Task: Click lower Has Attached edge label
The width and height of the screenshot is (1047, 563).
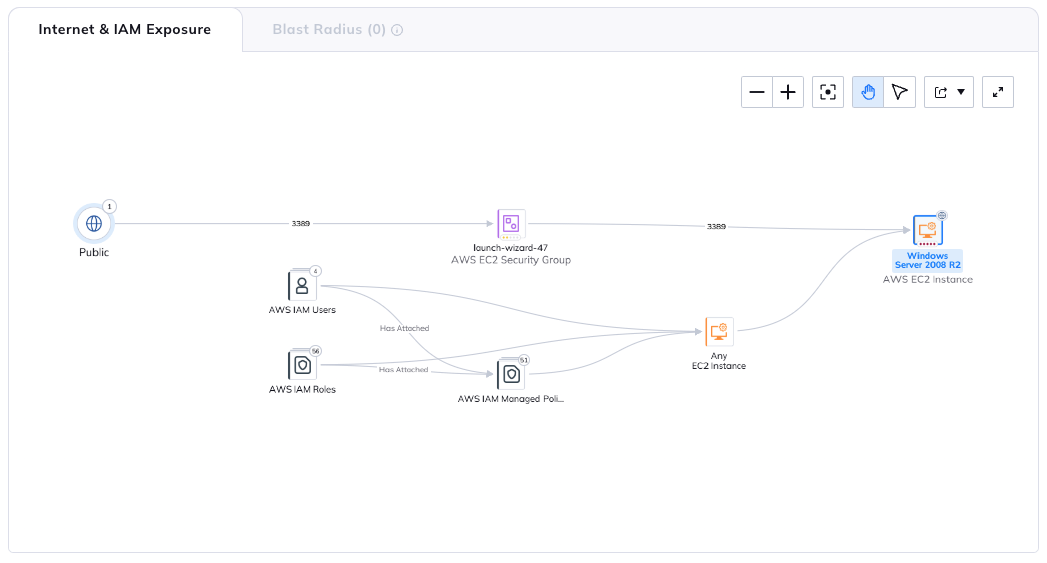Action: pos(403,369)
